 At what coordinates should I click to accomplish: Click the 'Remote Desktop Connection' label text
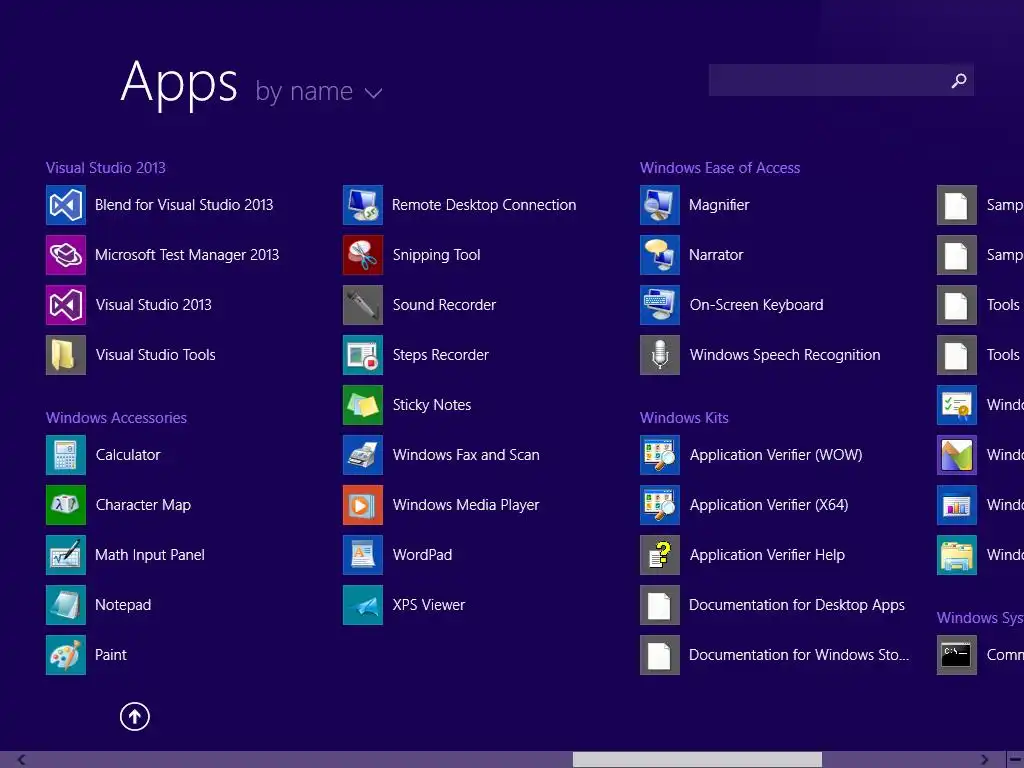tap(484, 205)
